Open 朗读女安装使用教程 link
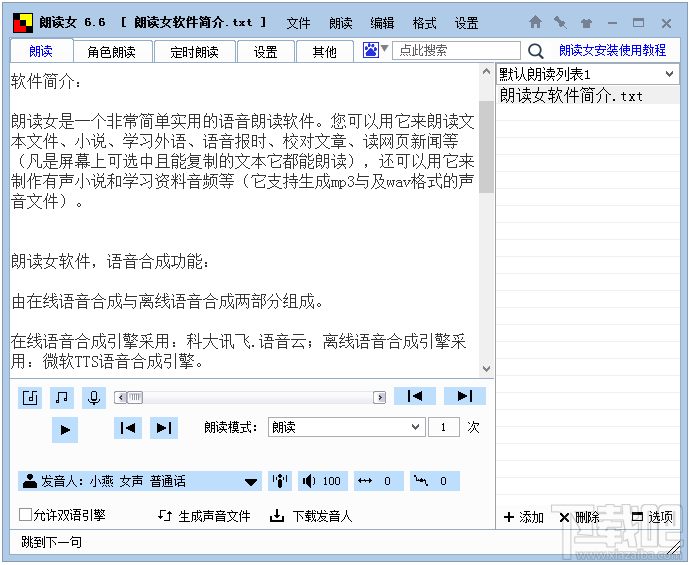 [612, 50]
